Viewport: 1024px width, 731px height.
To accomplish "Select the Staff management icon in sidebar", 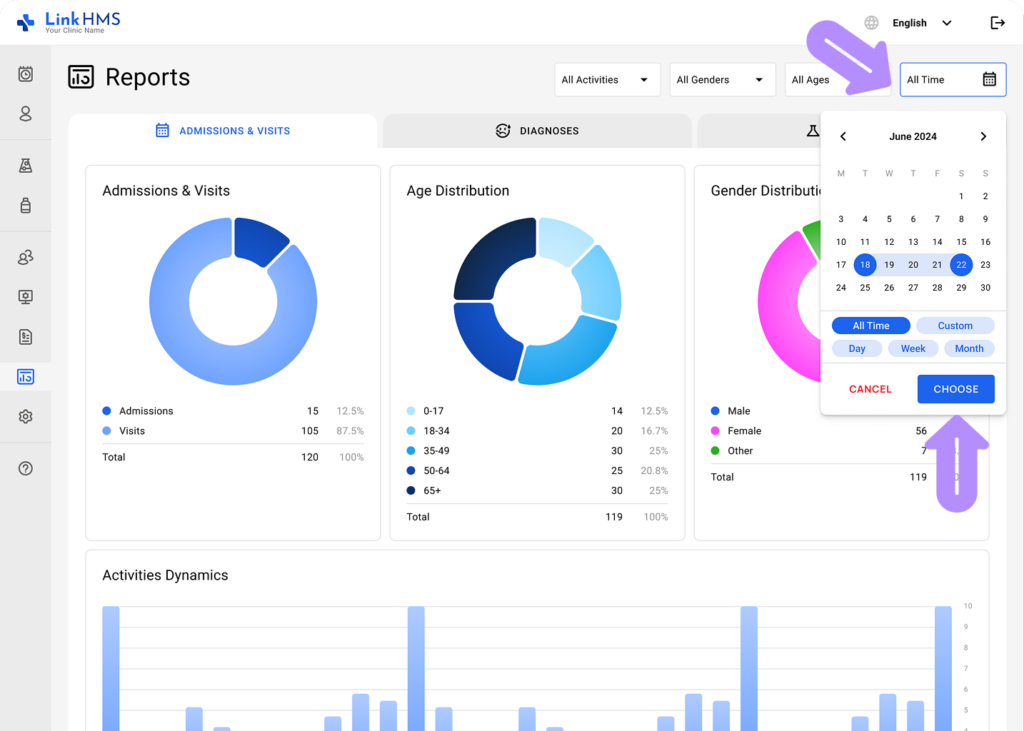I will tap(25, 257).
